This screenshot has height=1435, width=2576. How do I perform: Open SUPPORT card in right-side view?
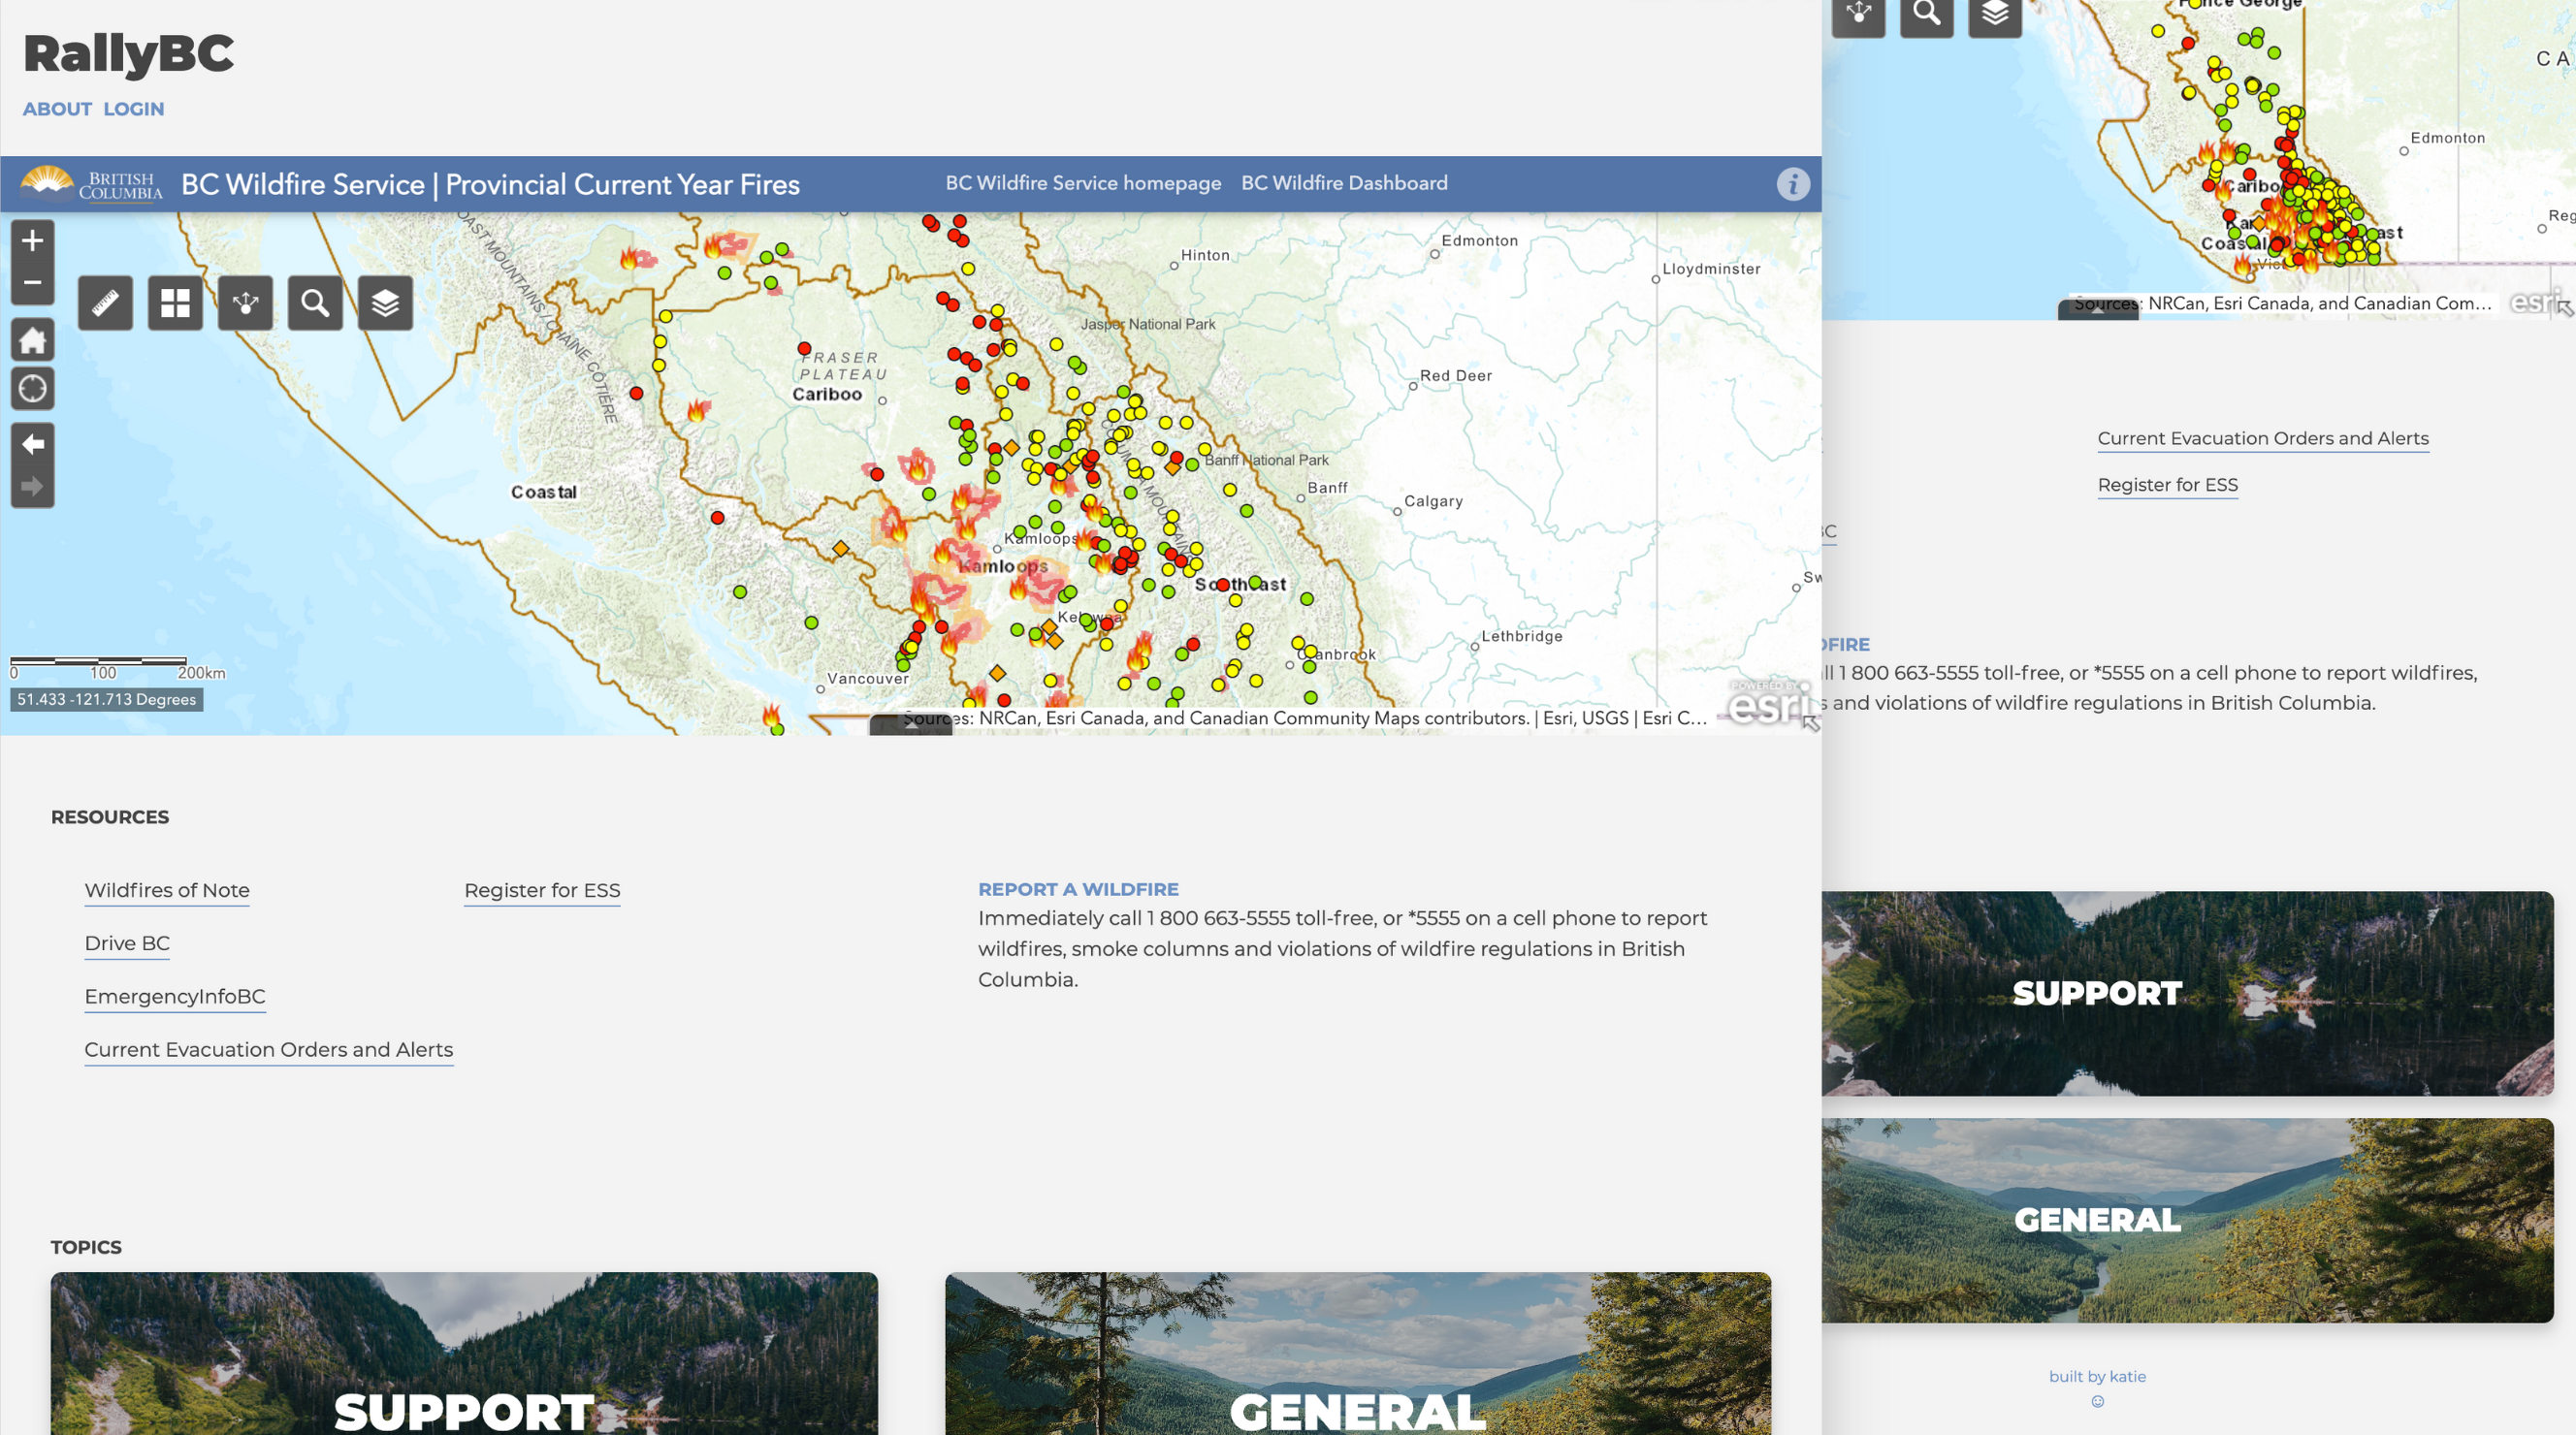2187,993
